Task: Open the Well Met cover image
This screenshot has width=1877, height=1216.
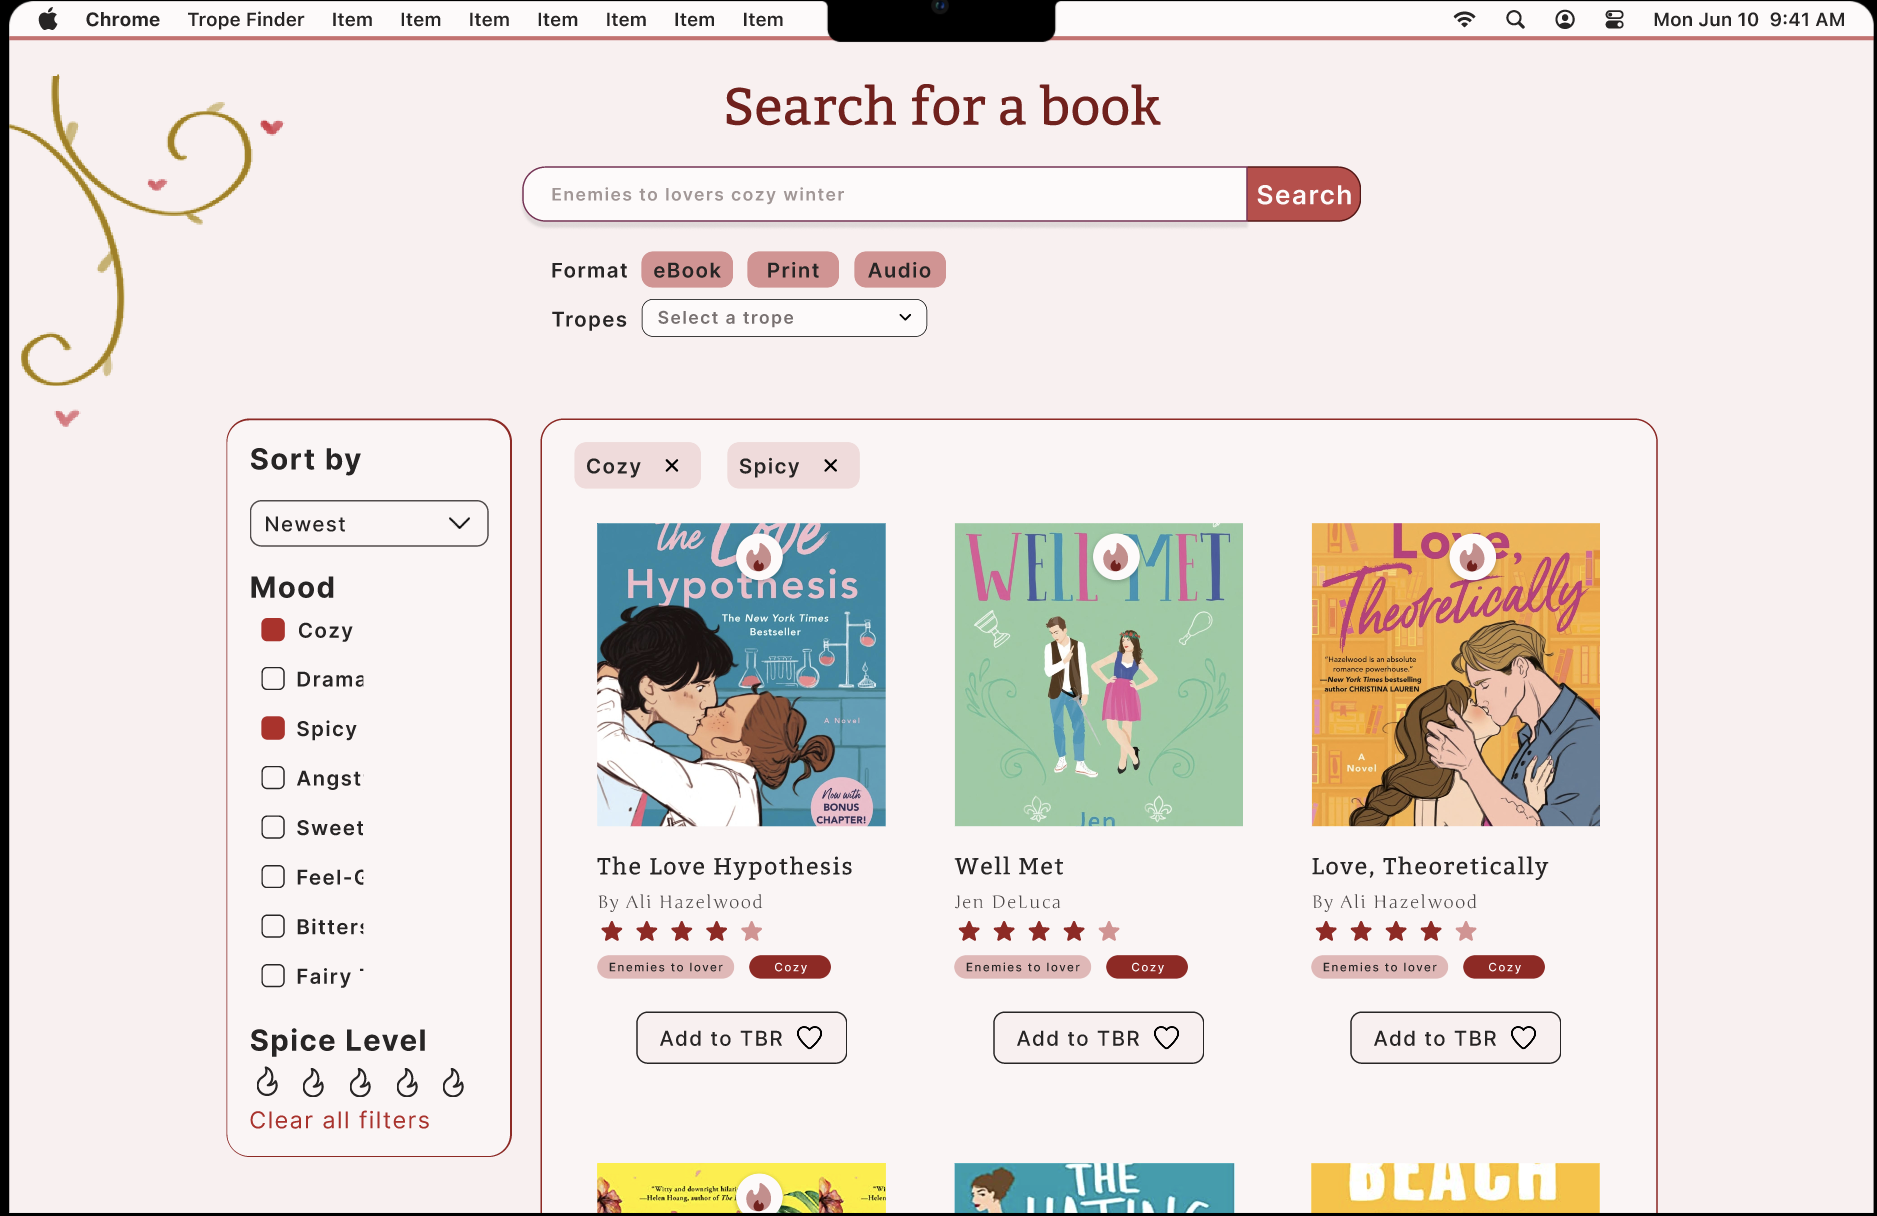Action: 1098,675
